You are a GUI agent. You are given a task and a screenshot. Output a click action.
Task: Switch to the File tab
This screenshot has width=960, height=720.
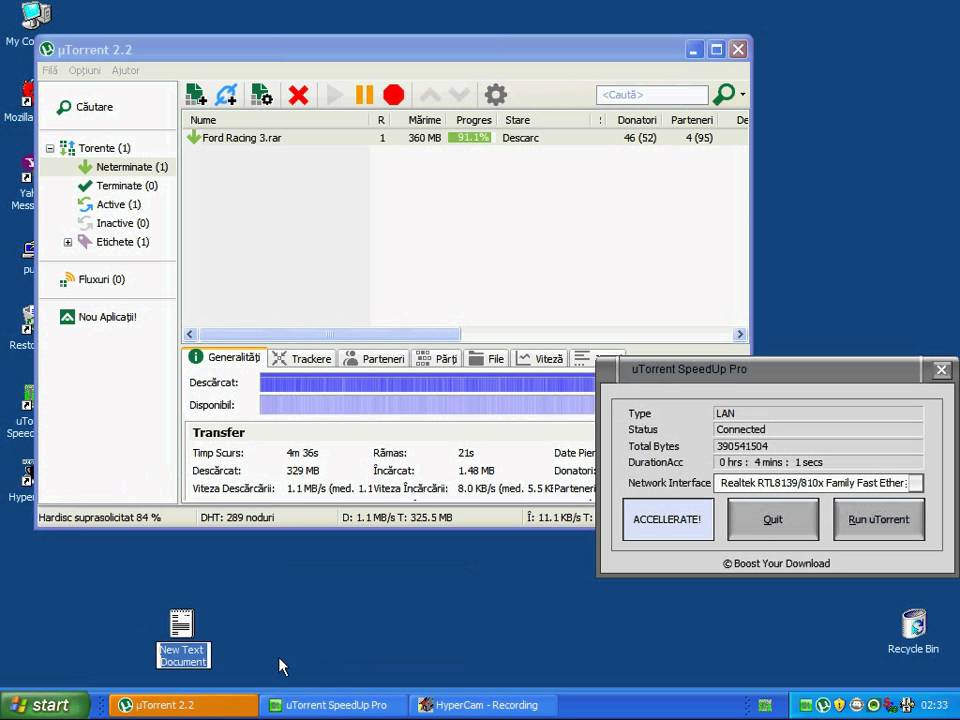[486, 359]
